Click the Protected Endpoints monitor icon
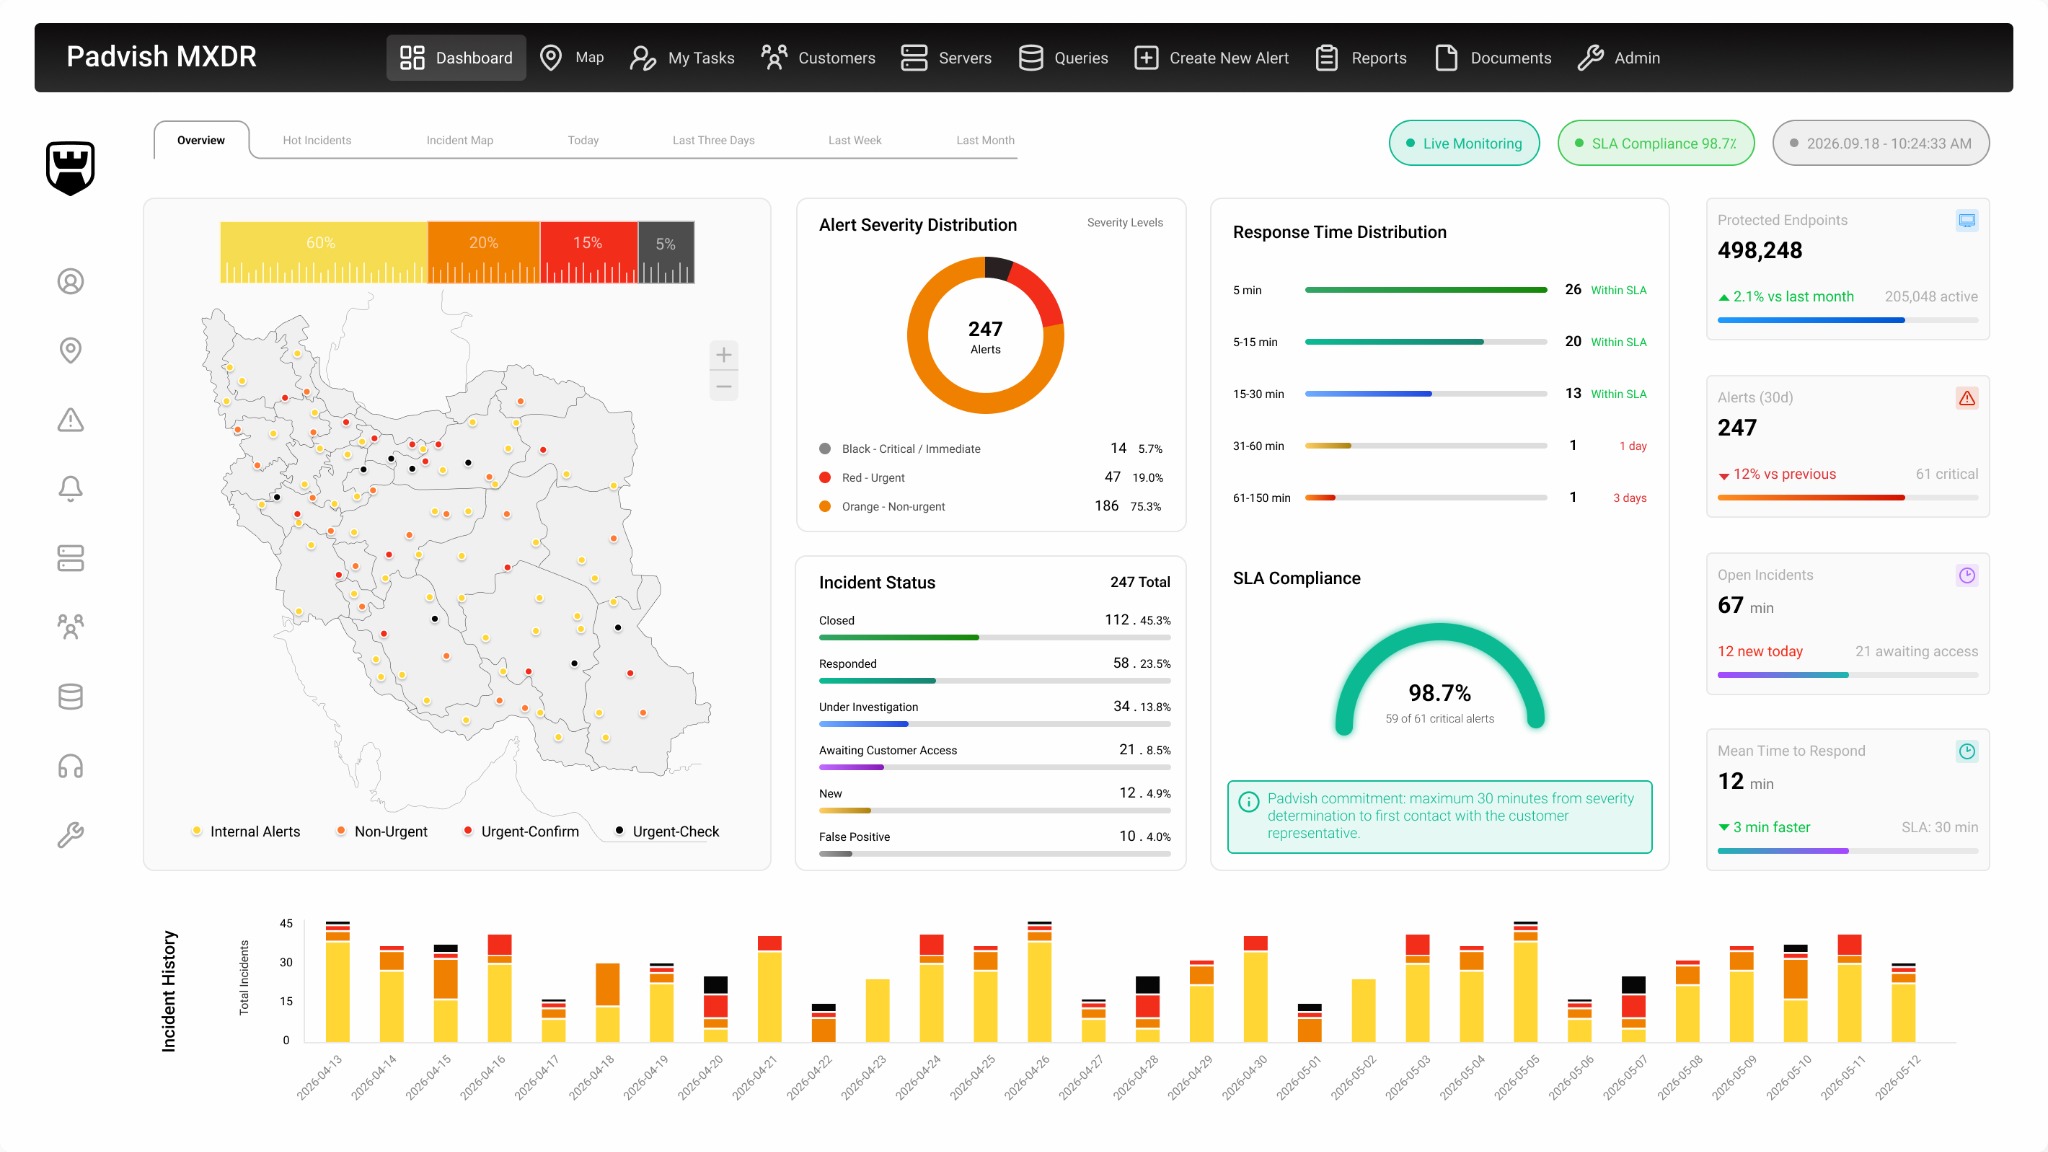2048x1152 pixels. pyautogui.click(x=1967, y=221)
